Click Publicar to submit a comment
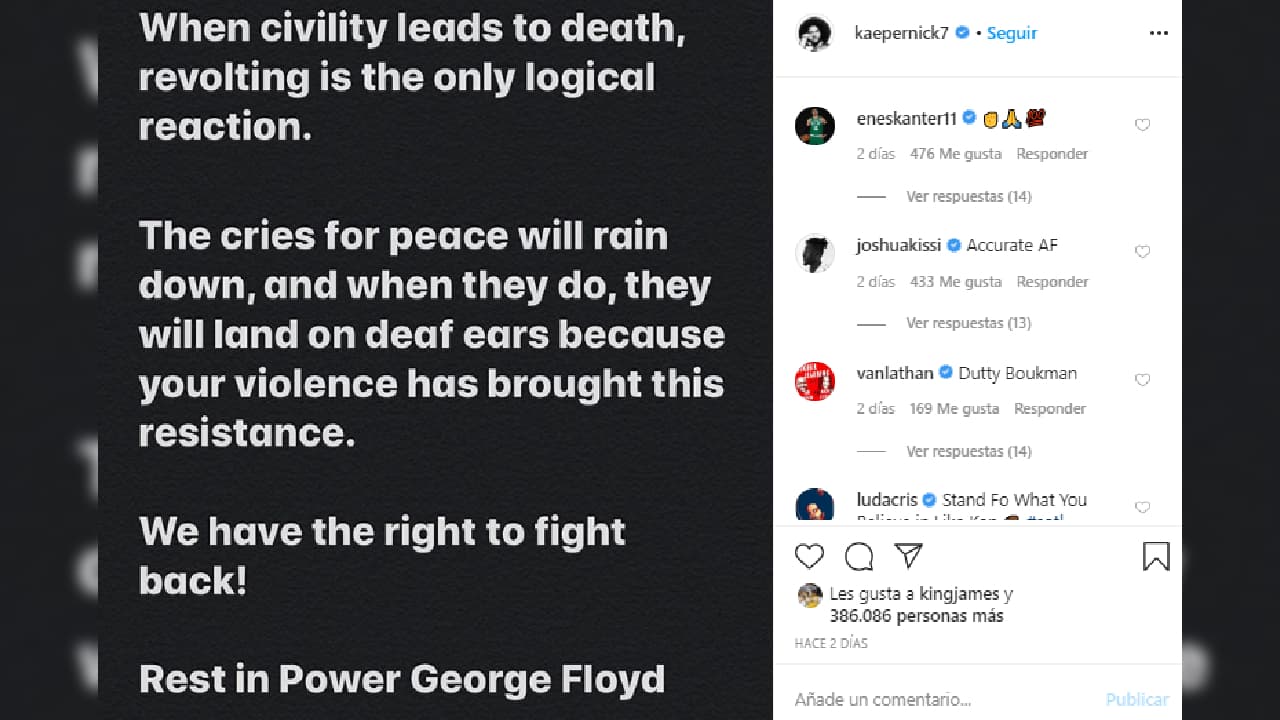The image size is (1280, 720). point(1136,699)
